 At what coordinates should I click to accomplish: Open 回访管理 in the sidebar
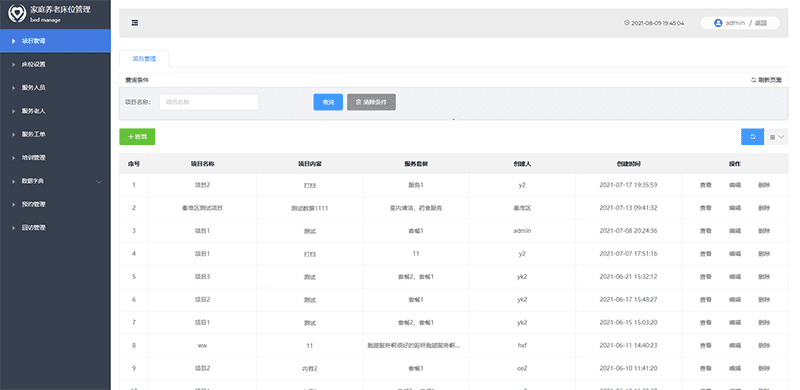click(55, 228)
